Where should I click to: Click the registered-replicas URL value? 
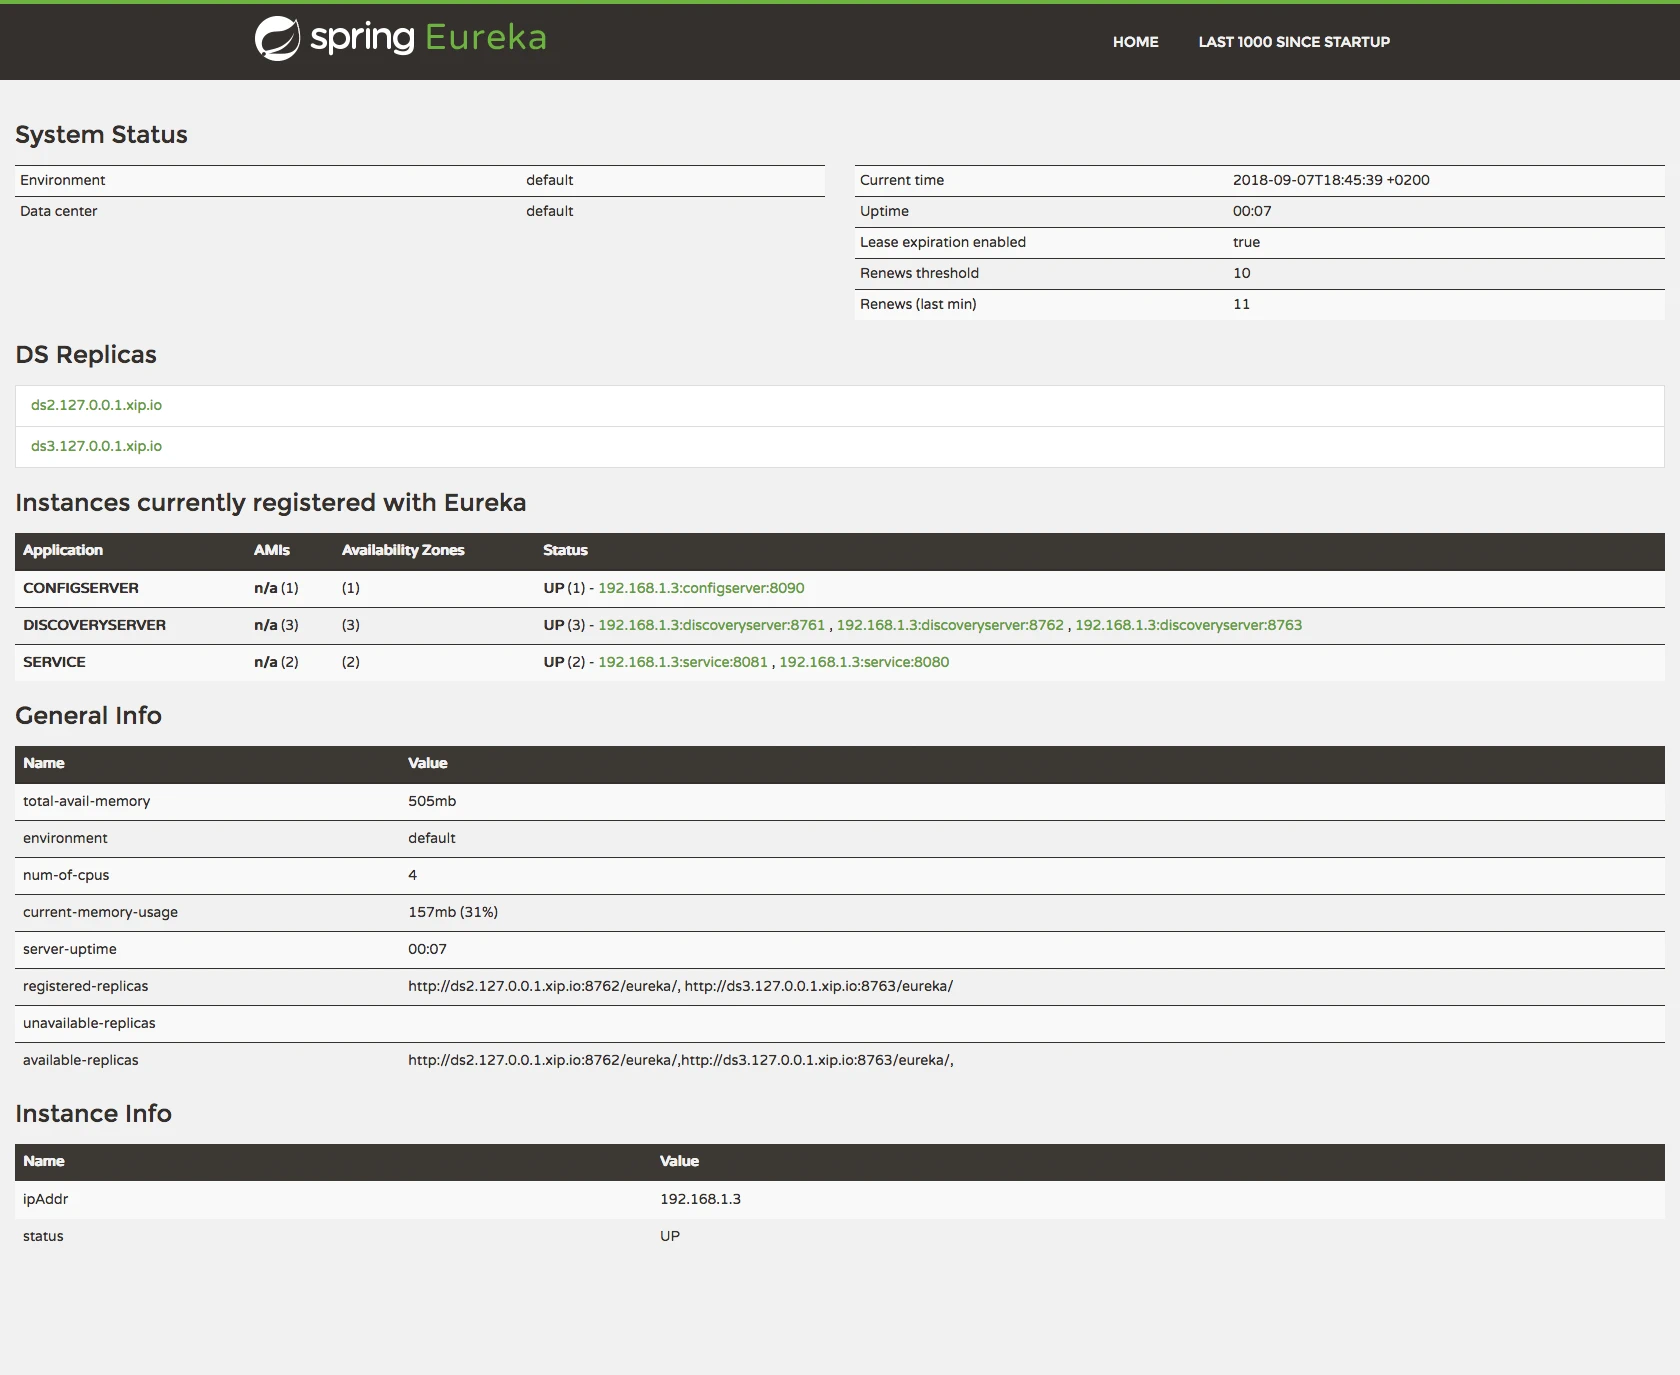[x=680, y=986]
